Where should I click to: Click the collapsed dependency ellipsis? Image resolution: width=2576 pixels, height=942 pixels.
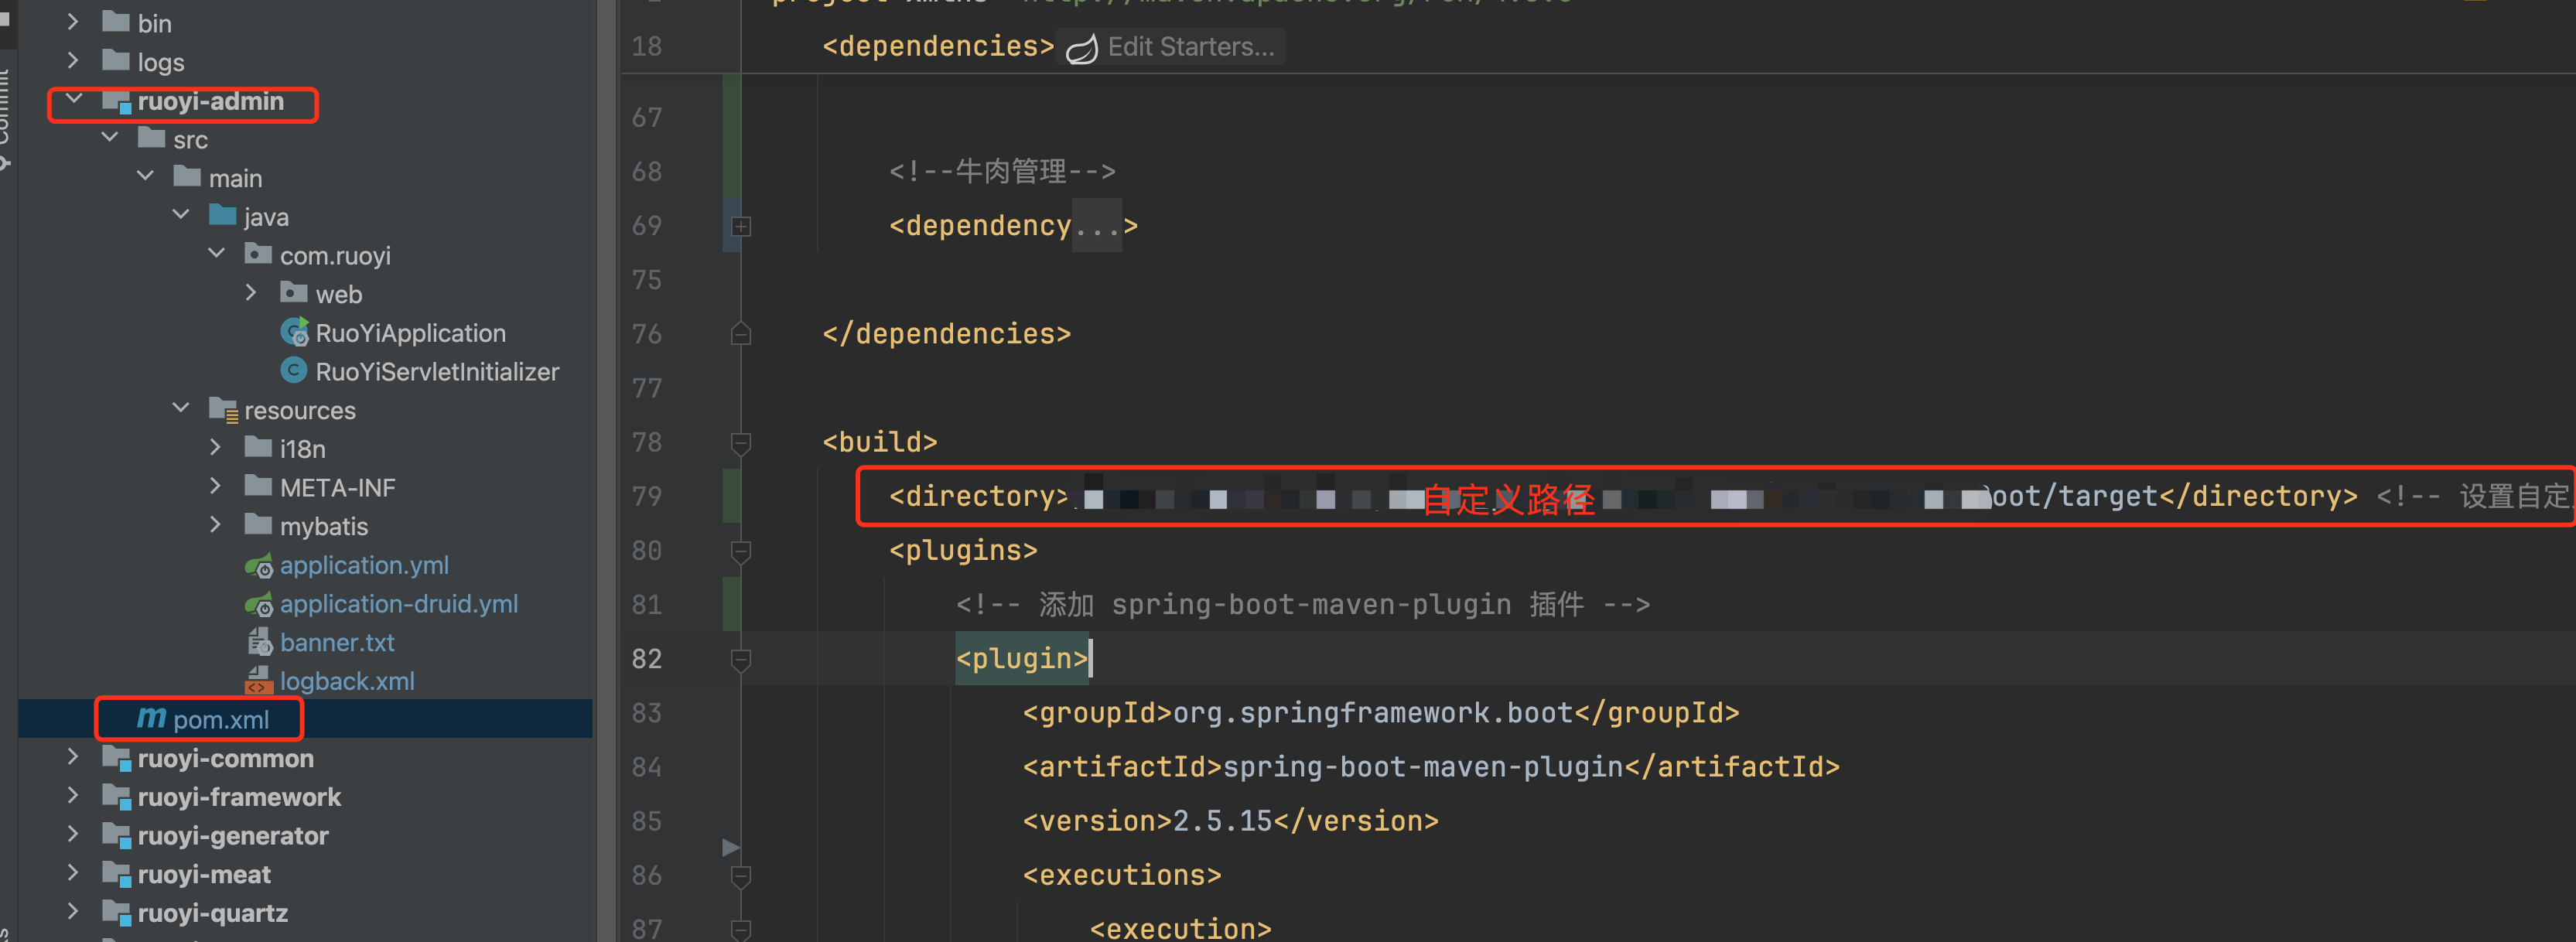pos(1096,226)
